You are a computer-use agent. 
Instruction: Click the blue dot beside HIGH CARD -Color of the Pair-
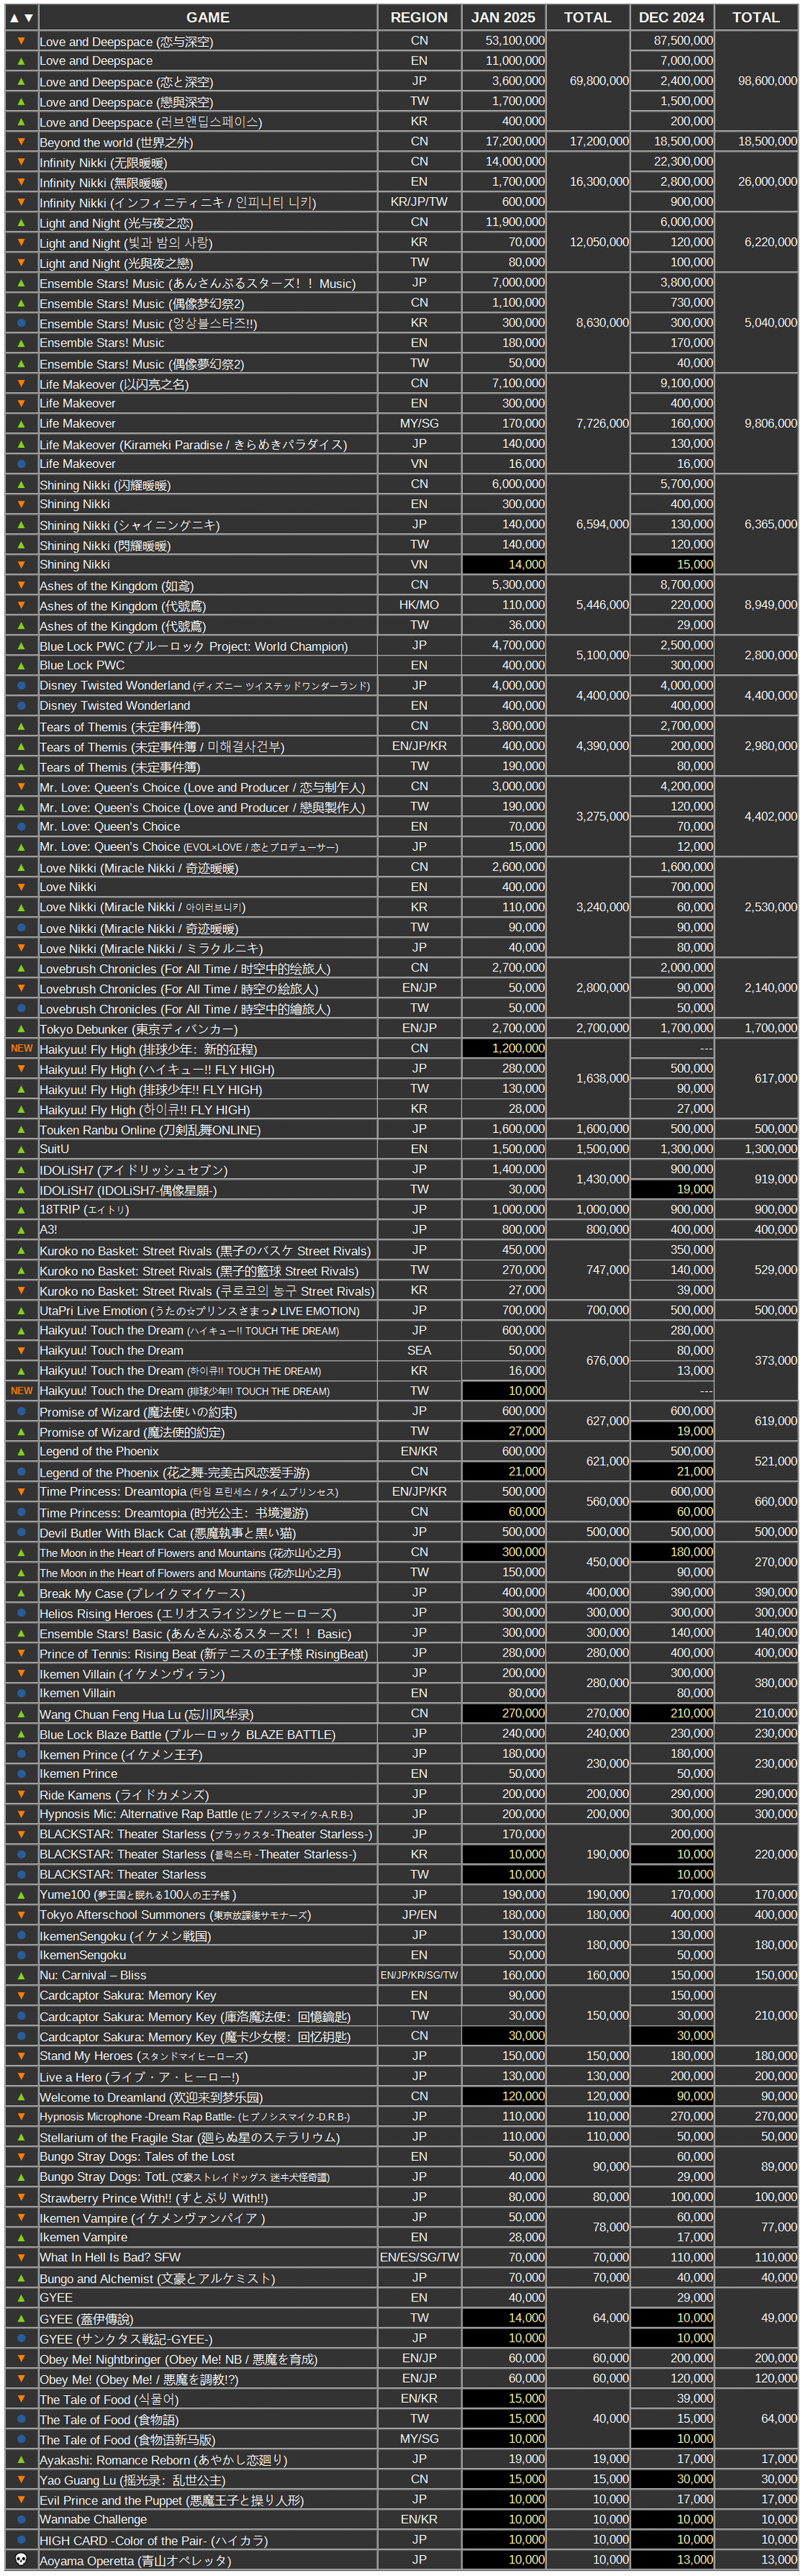(21, 2539)
